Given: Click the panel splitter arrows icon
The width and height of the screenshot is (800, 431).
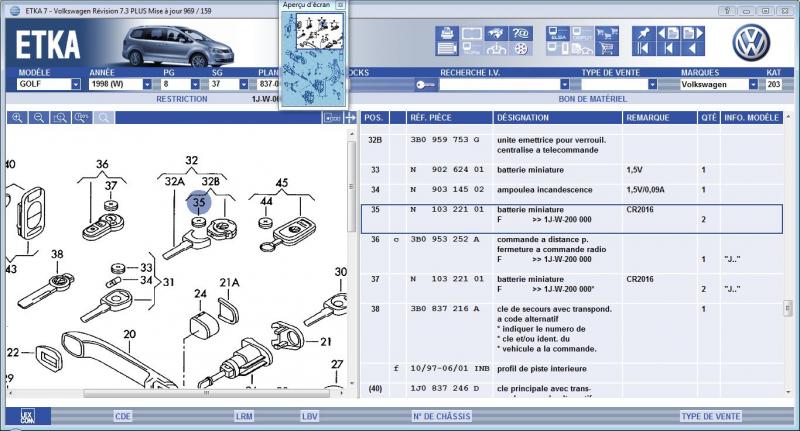Looking at the screenshot, I should click(350, 118).
